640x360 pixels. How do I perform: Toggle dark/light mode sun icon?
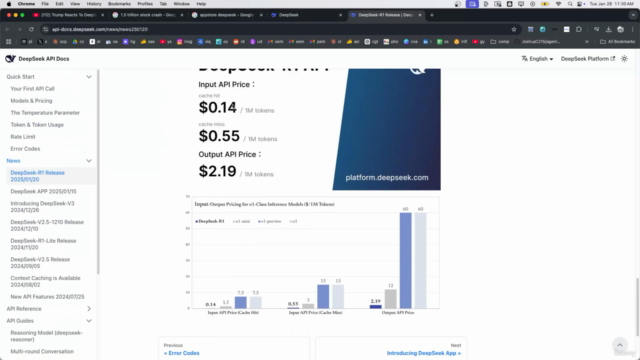coord(624,59)
